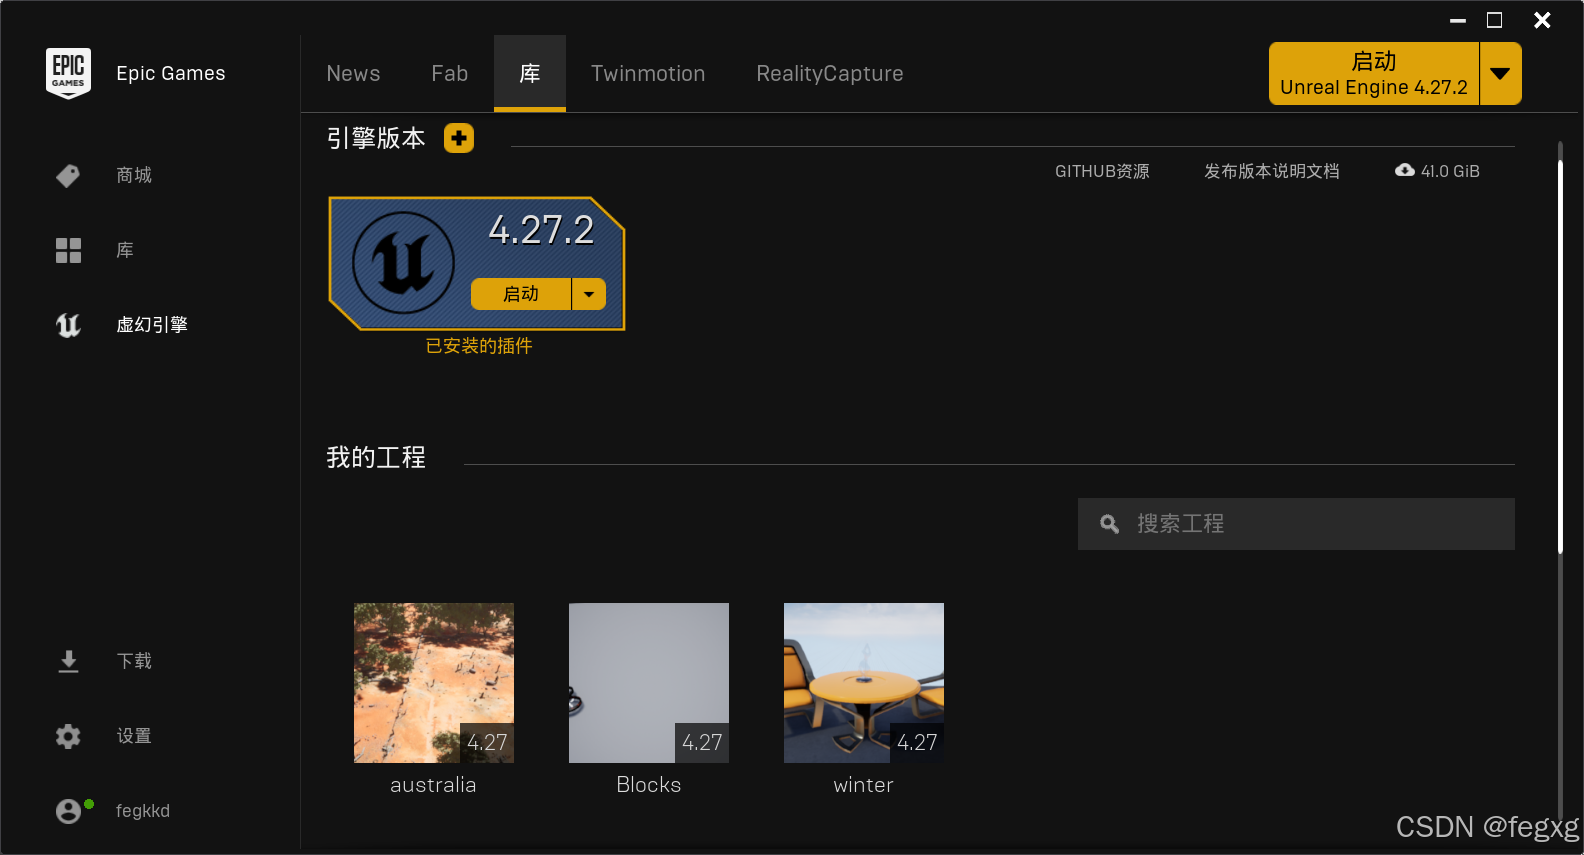Open the Blocks project thumbnail
1584x855 pixels.
click(x=649, y=683)
